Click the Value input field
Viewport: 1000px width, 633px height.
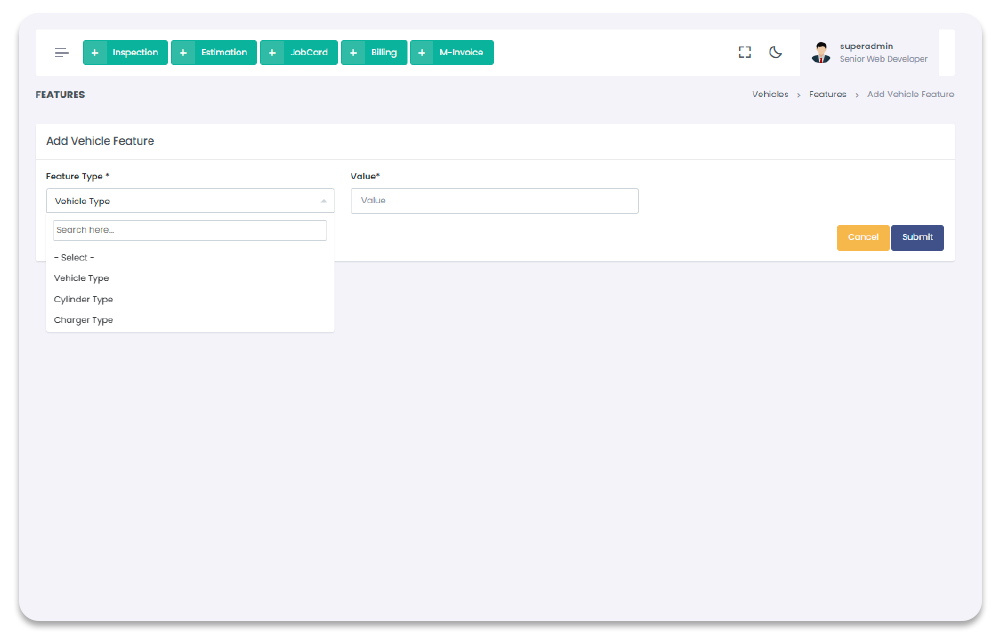(494, 201)
